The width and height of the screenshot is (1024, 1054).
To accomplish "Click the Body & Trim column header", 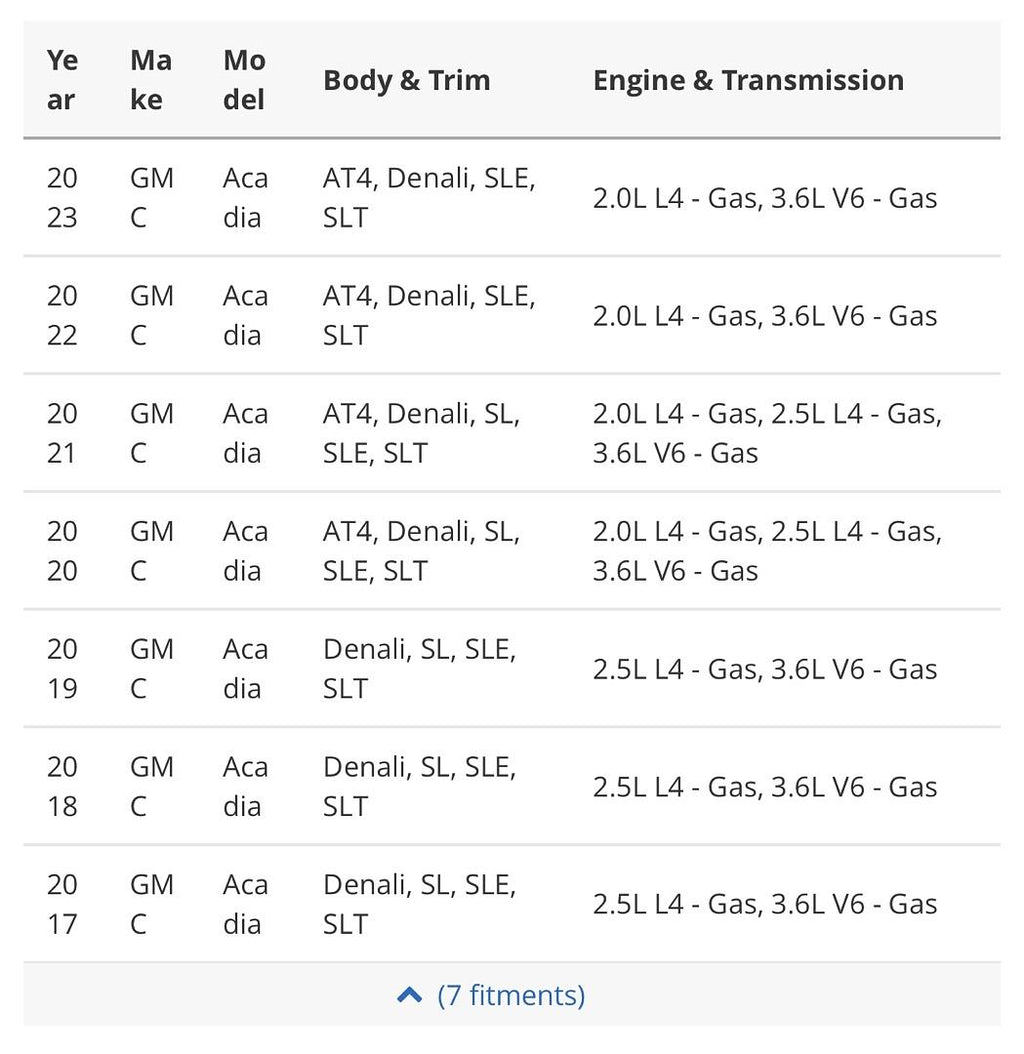I will point(407,80).
